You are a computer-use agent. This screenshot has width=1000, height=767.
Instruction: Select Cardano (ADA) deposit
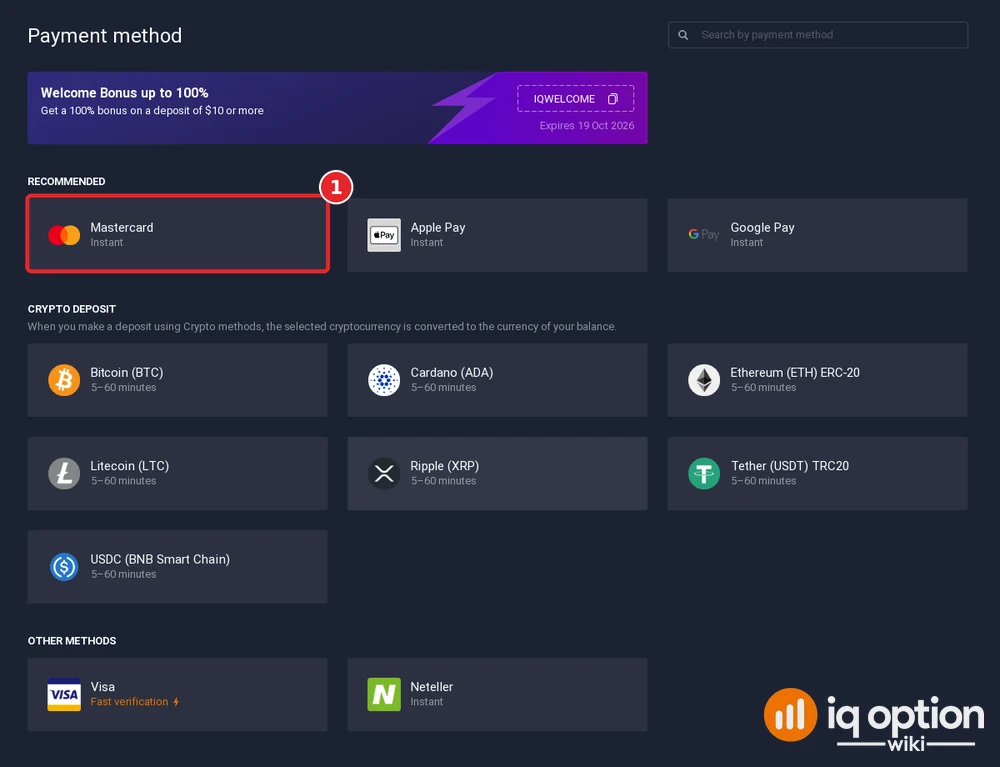[x=497, y=380]
